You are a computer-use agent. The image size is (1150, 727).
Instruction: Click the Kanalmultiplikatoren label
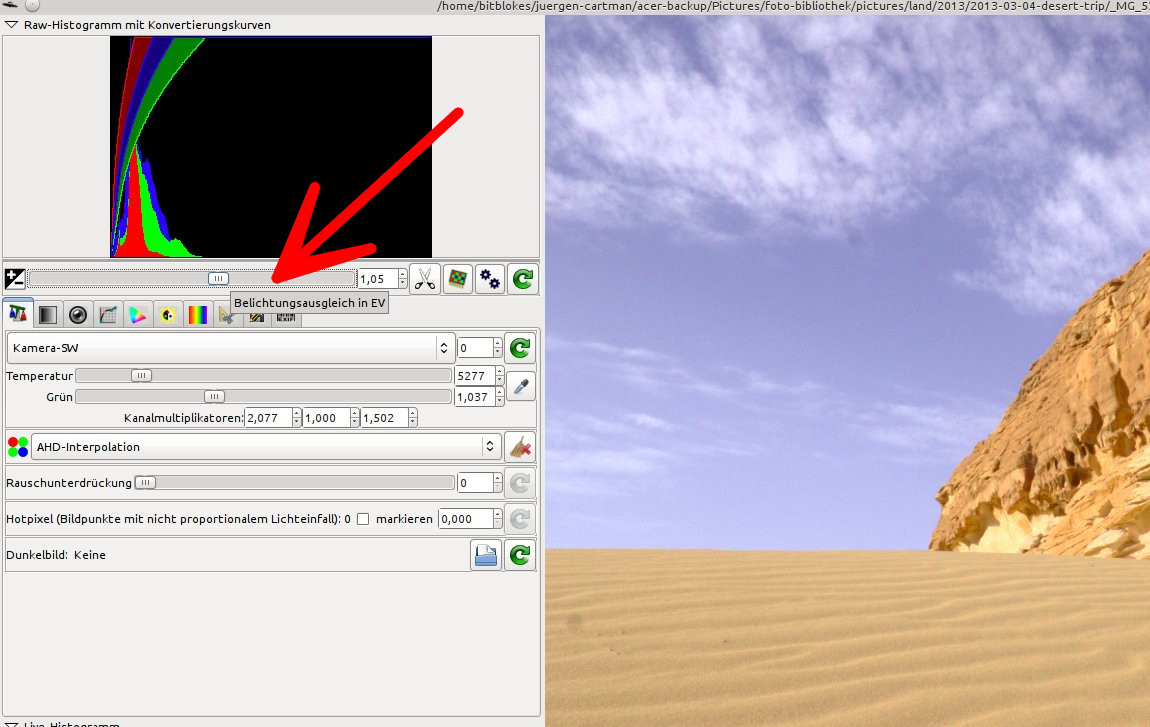(183, 418)
